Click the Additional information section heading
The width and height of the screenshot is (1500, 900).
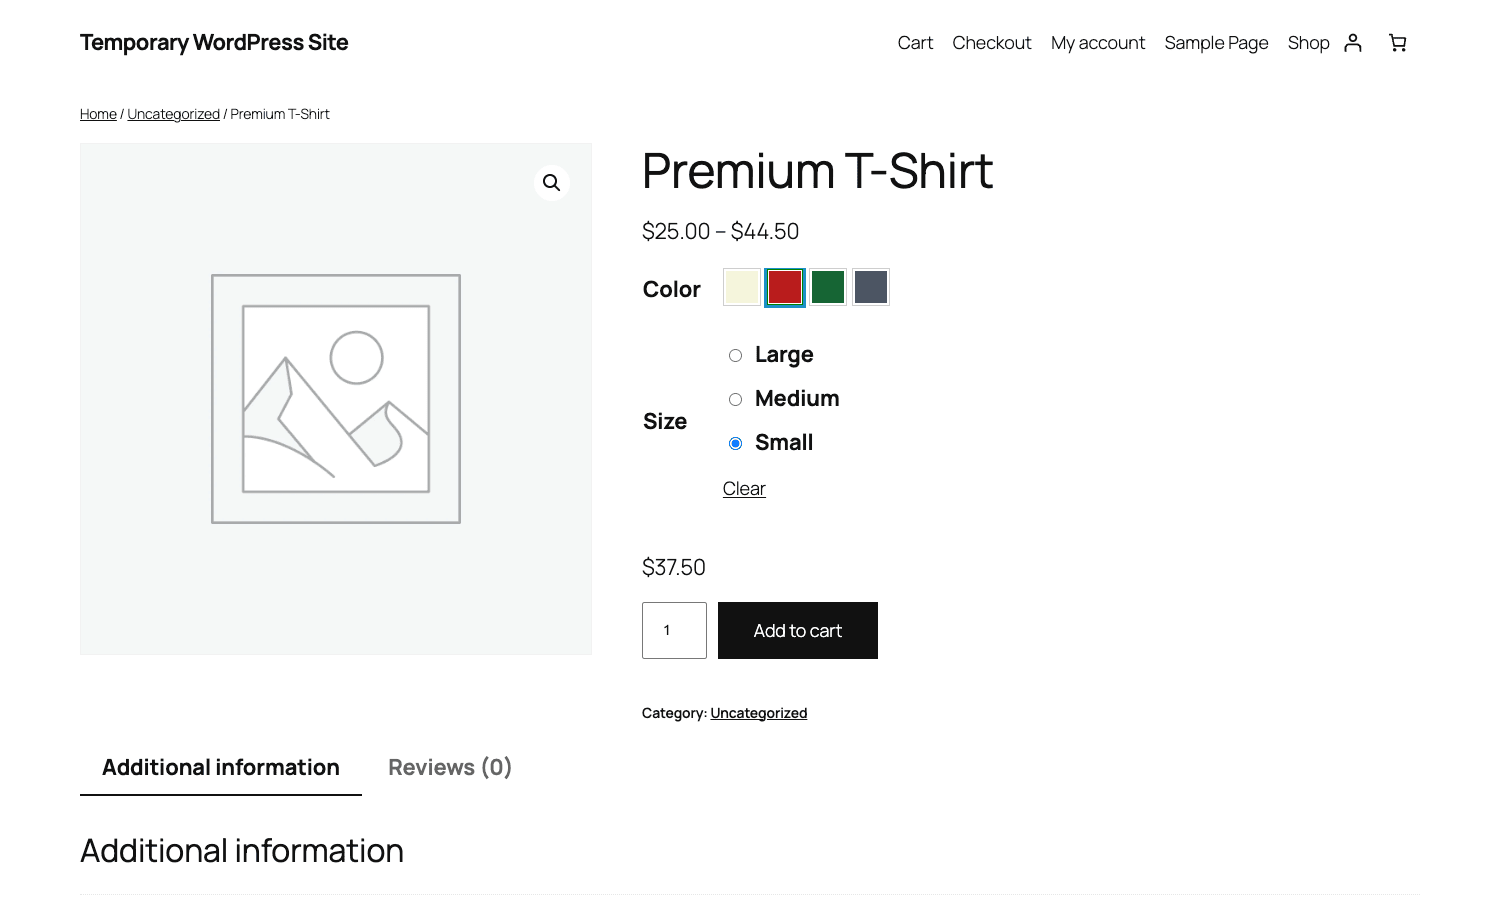pyautogui.click(x=242, y=850)
